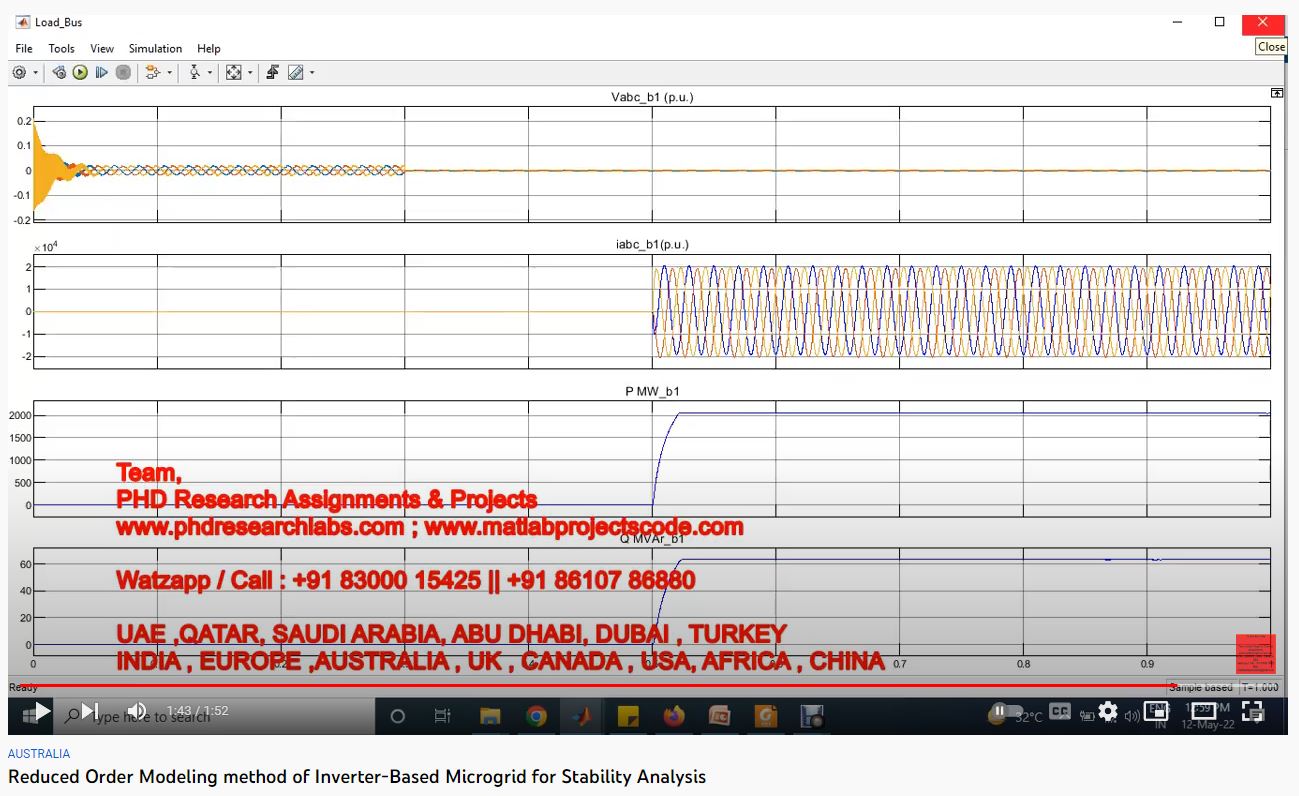Open the Cursor Measurements ruler icon
The image size is (1299, 796).
click(295, 73)
